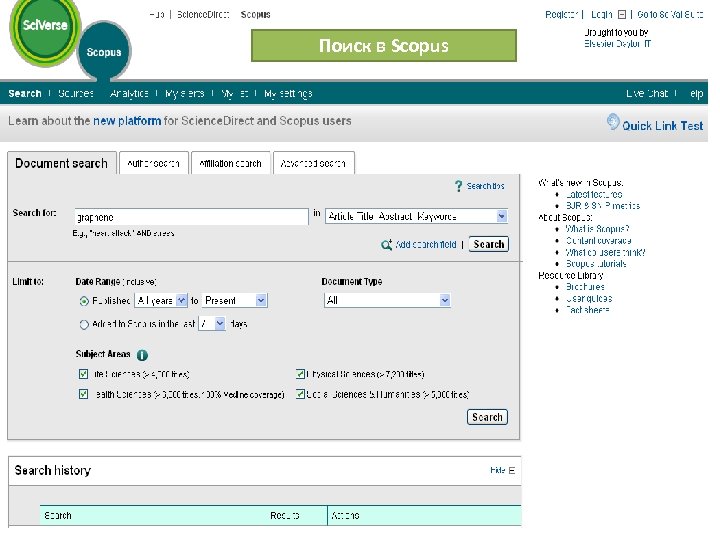Click the Add search field magnifier icon
720x540 pixels.
point(386,245)
